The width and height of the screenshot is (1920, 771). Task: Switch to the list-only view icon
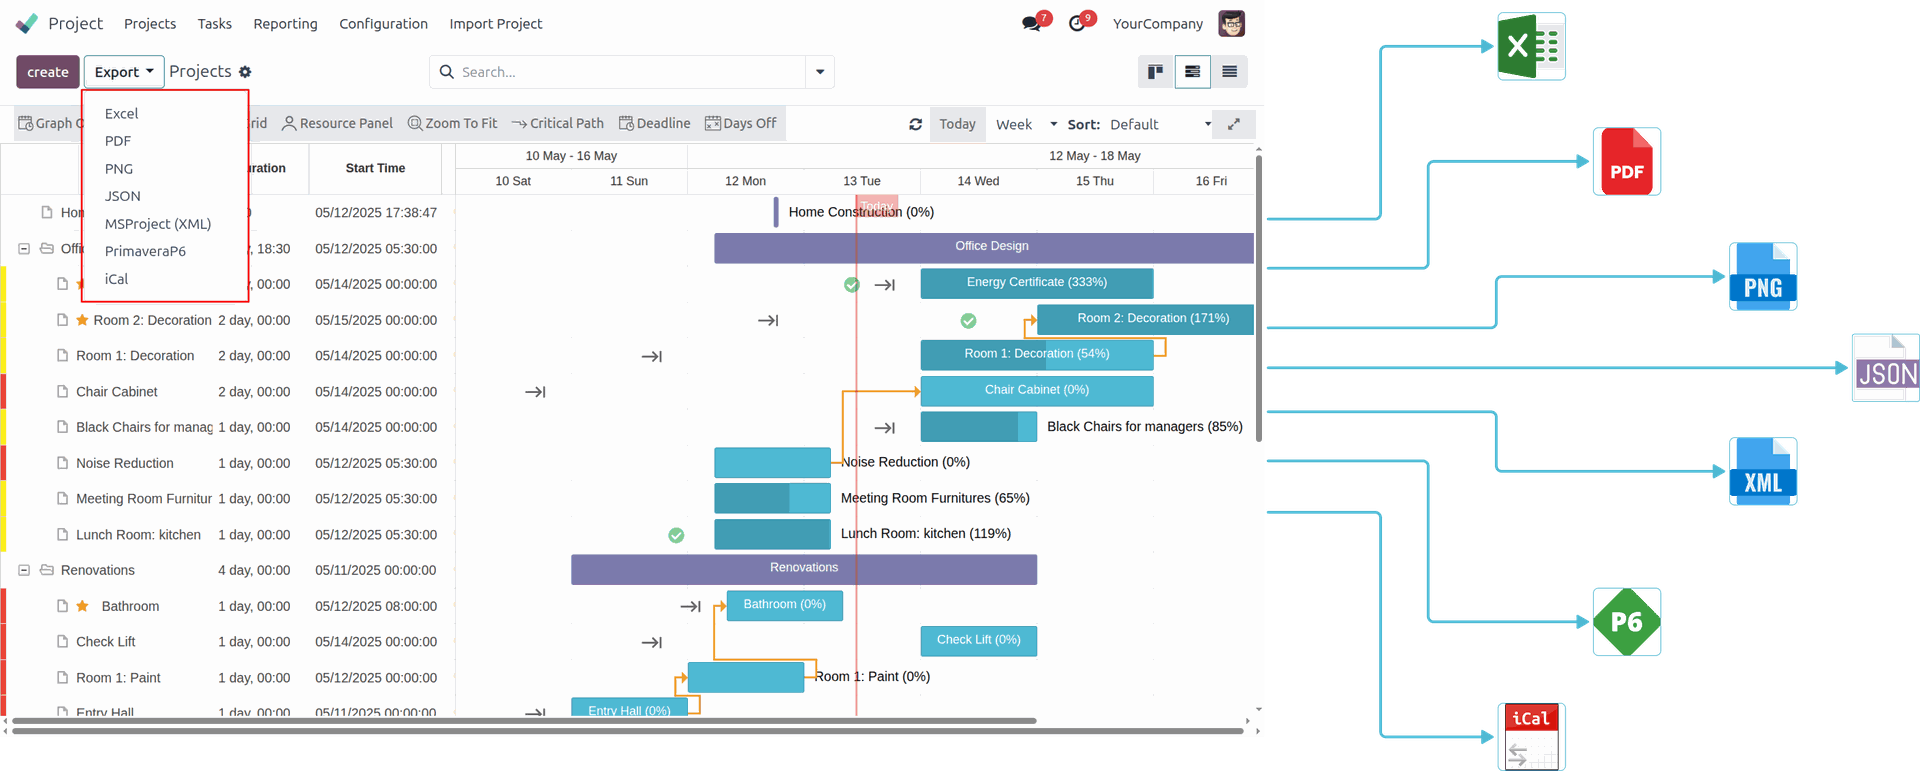point(1229,72)
